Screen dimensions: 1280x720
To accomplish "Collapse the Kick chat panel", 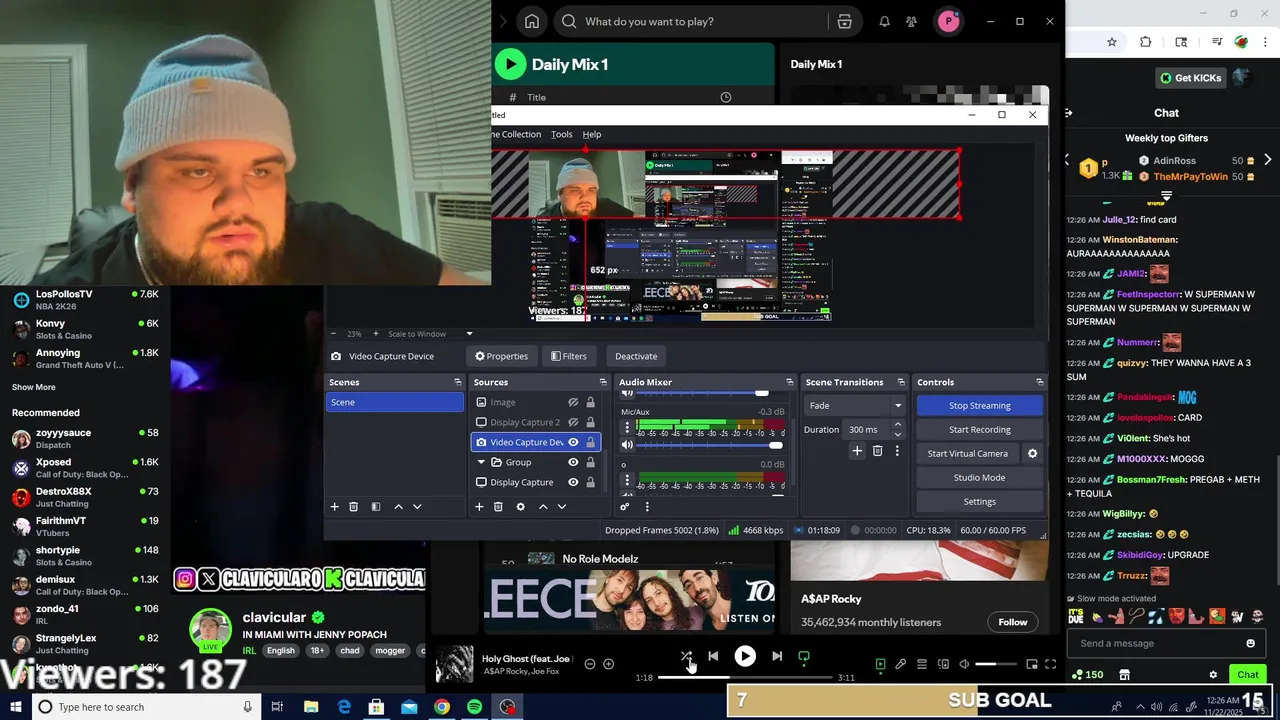I will pyautogui.click(x=1069, y=113).
